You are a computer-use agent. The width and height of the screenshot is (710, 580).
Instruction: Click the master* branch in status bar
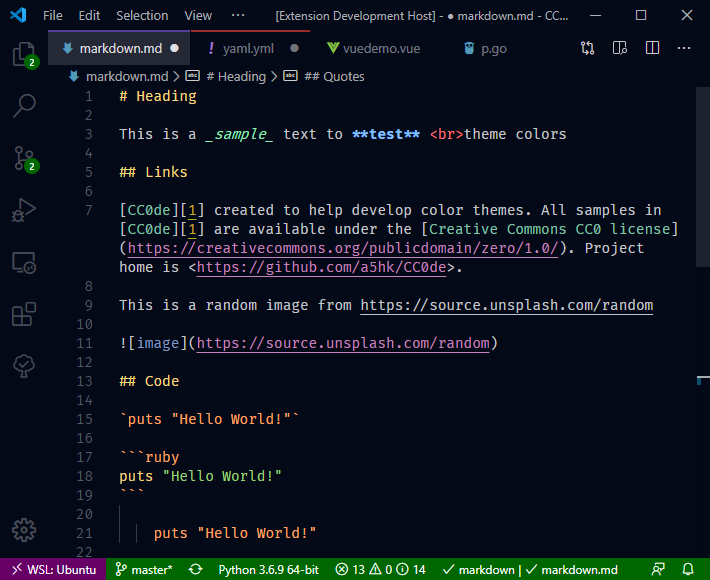click(144, 570)
